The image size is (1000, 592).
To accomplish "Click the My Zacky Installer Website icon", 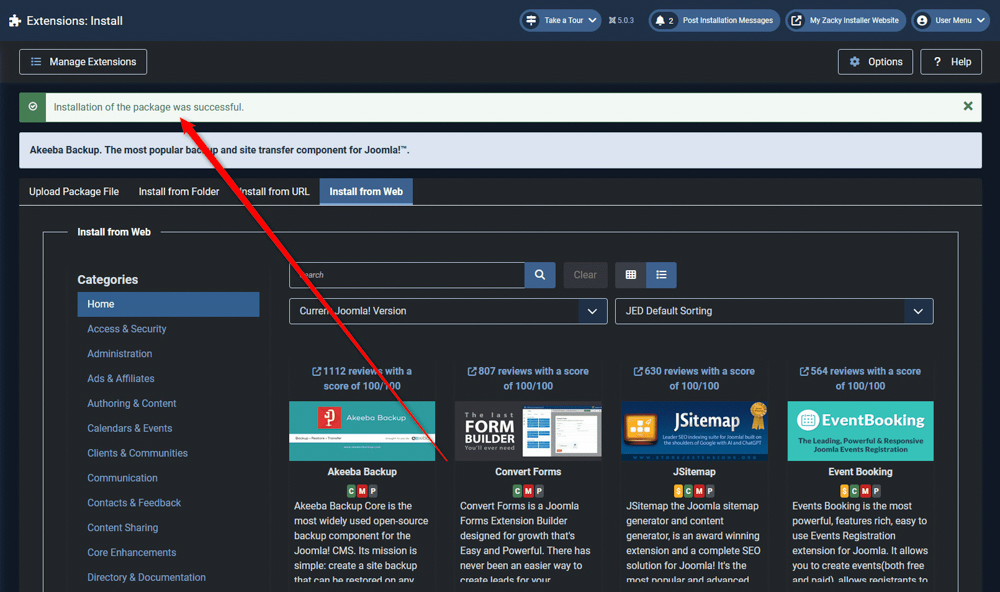I will click(796, 19).
